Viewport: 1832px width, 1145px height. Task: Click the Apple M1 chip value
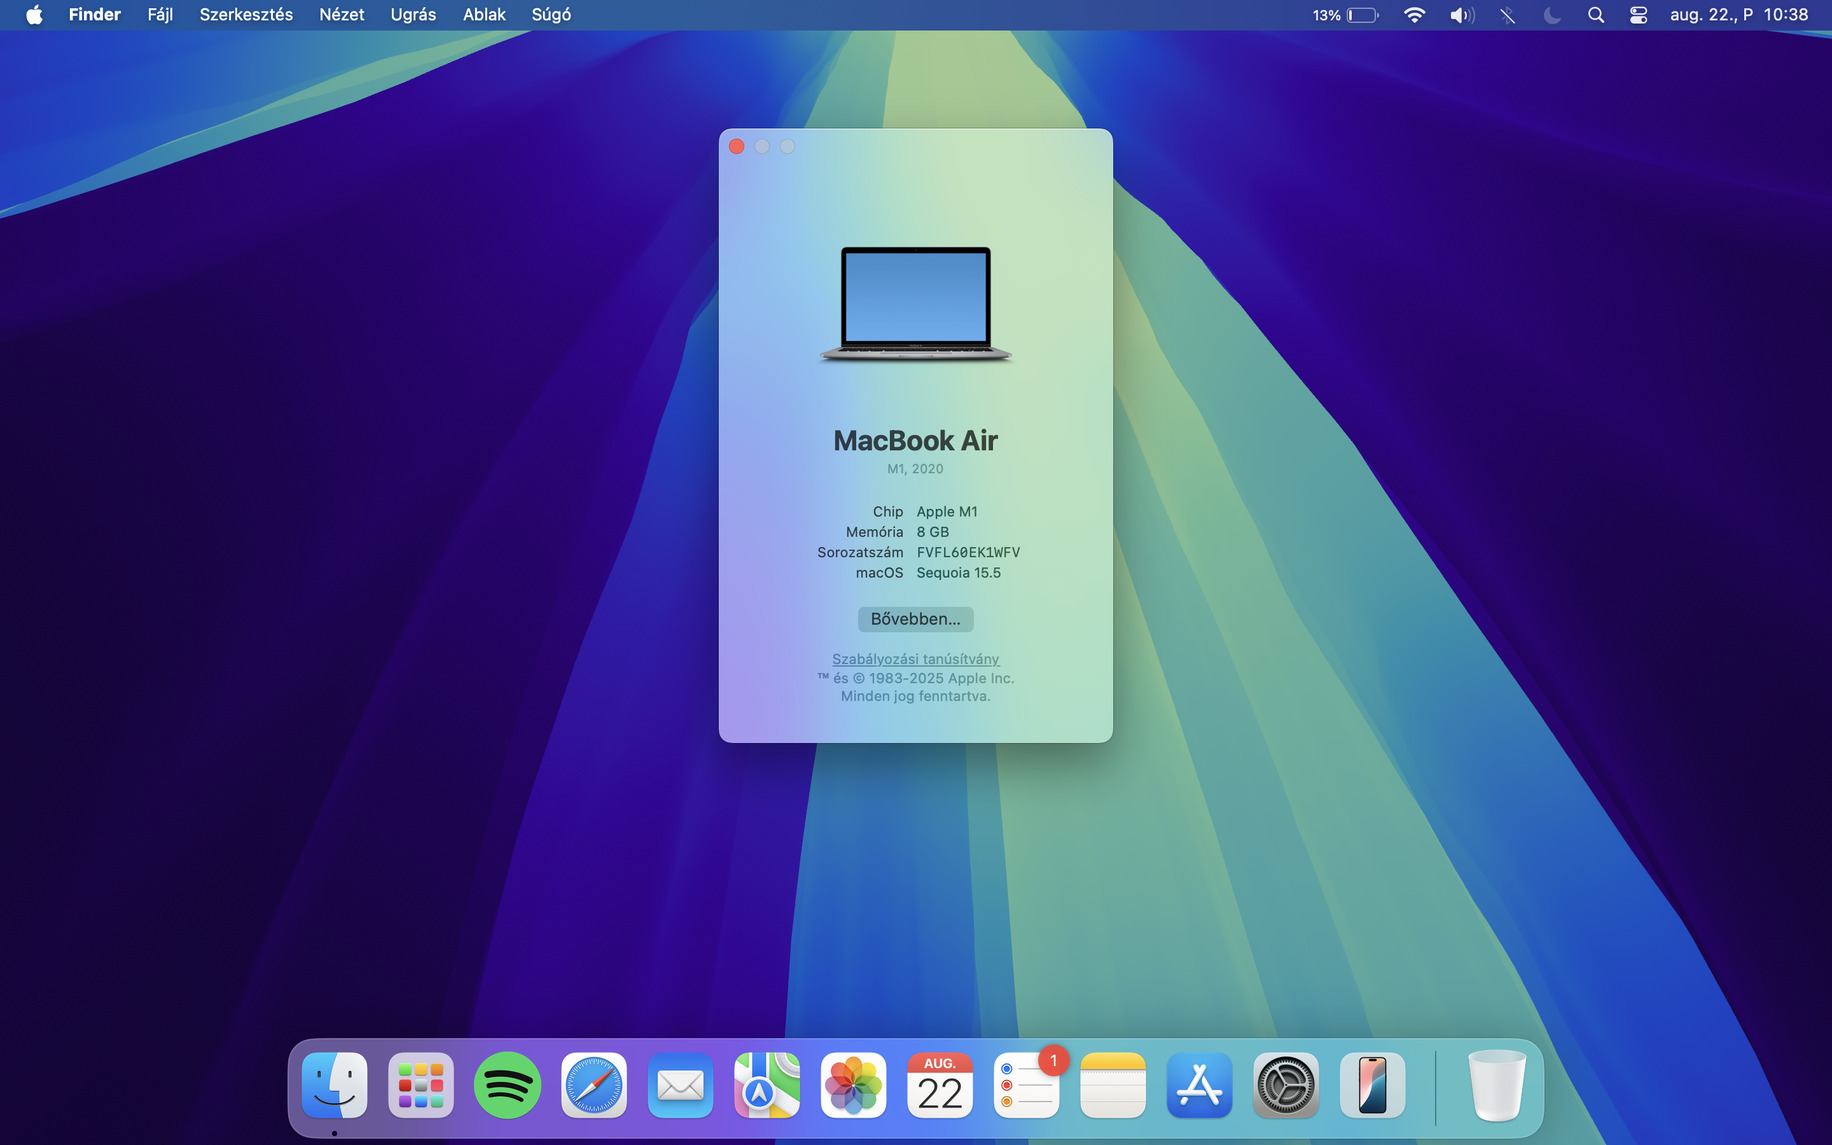tap(947, 511)
